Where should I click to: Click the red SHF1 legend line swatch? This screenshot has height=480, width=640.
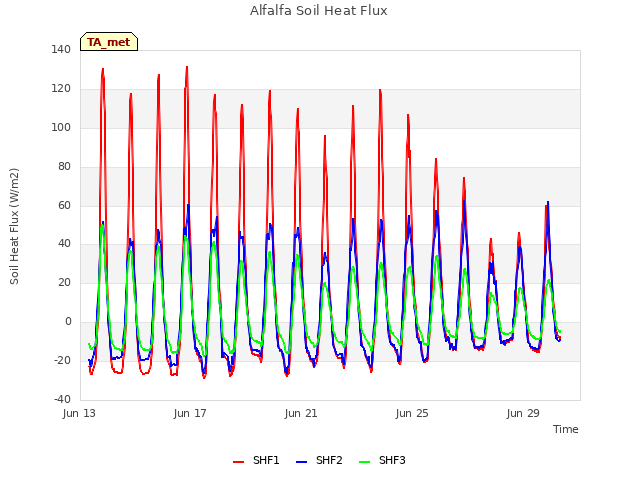pos(238,462)
